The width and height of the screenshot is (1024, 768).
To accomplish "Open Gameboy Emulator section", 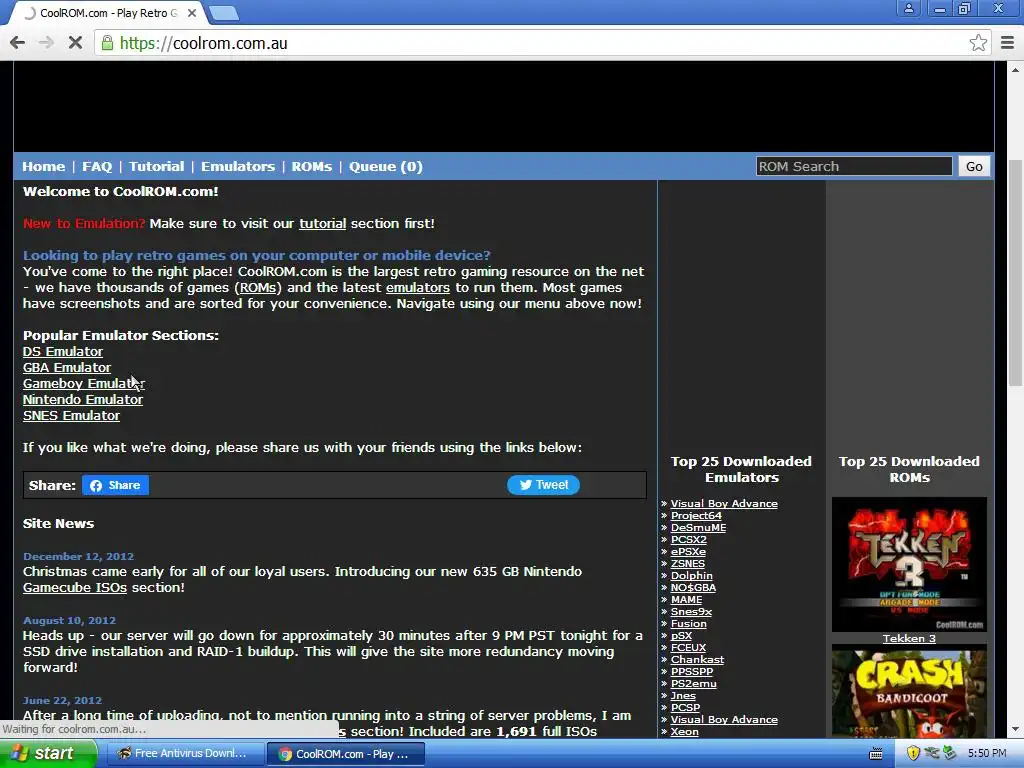I will pos(83,383).
